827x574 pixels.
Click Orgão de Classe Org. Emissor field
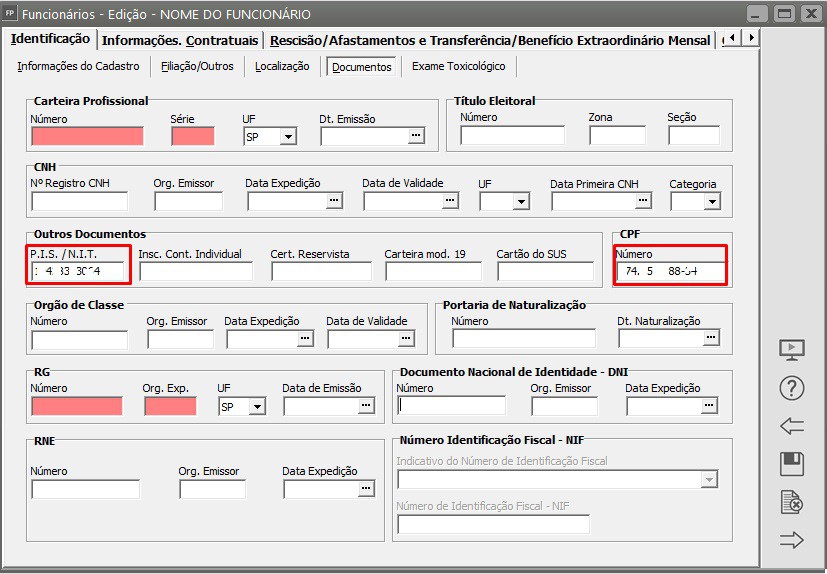click(180, 340)
